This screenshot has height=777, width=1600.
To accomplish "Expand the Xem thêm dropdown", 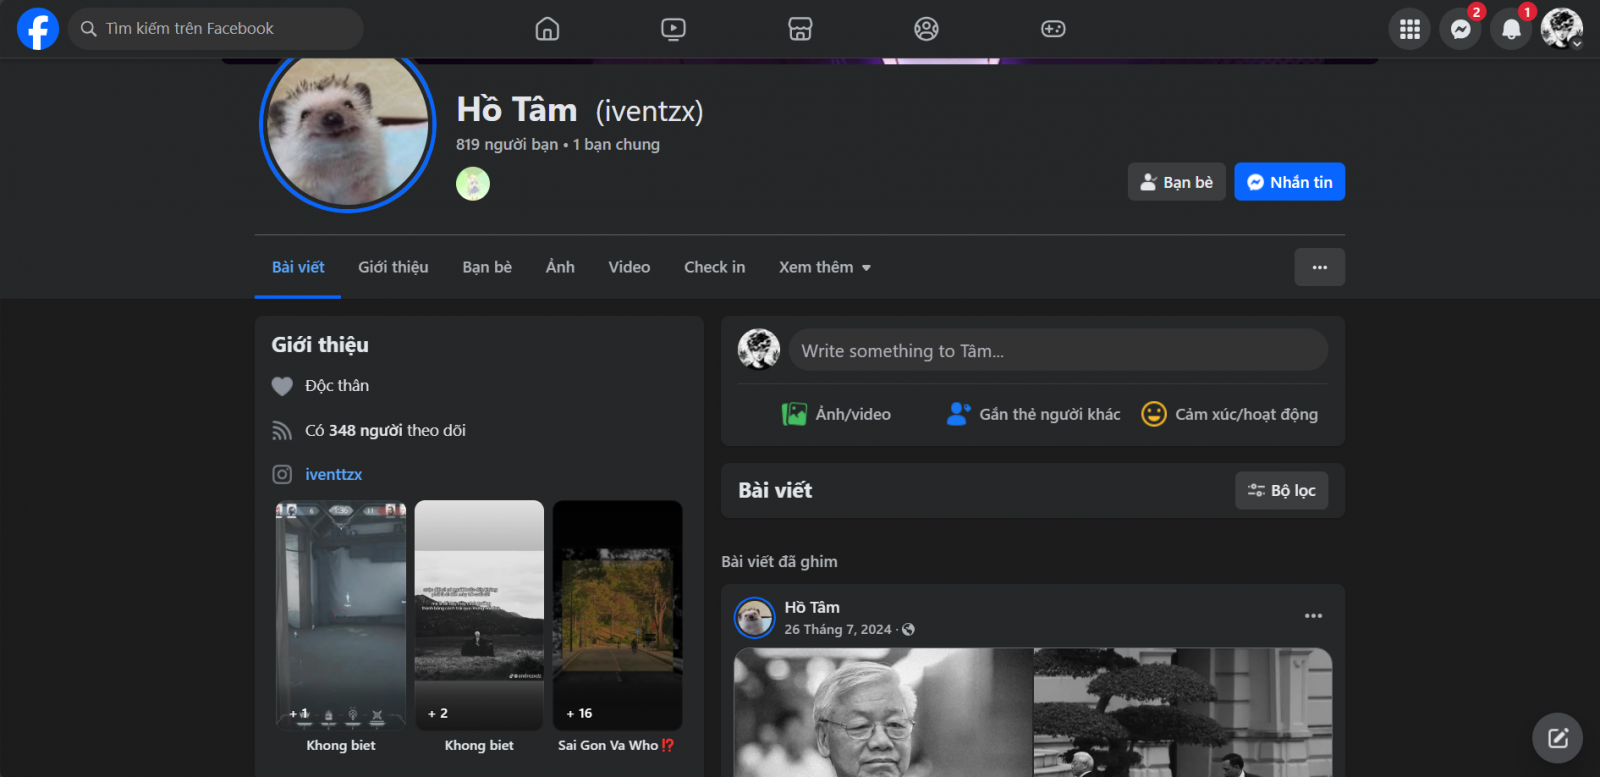I will point(824,267).
